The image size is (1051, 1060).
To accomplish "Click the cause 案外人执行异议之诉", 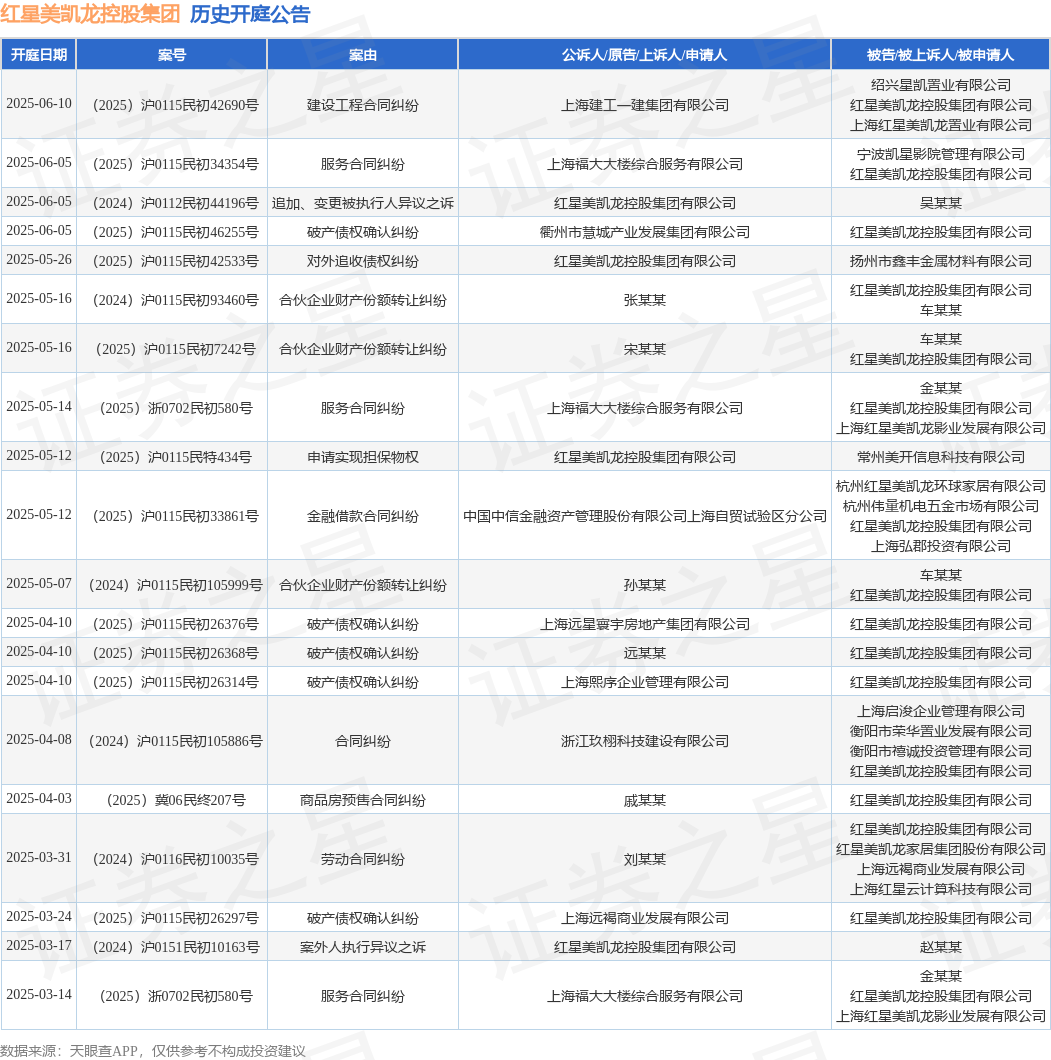I will point(363,947).
